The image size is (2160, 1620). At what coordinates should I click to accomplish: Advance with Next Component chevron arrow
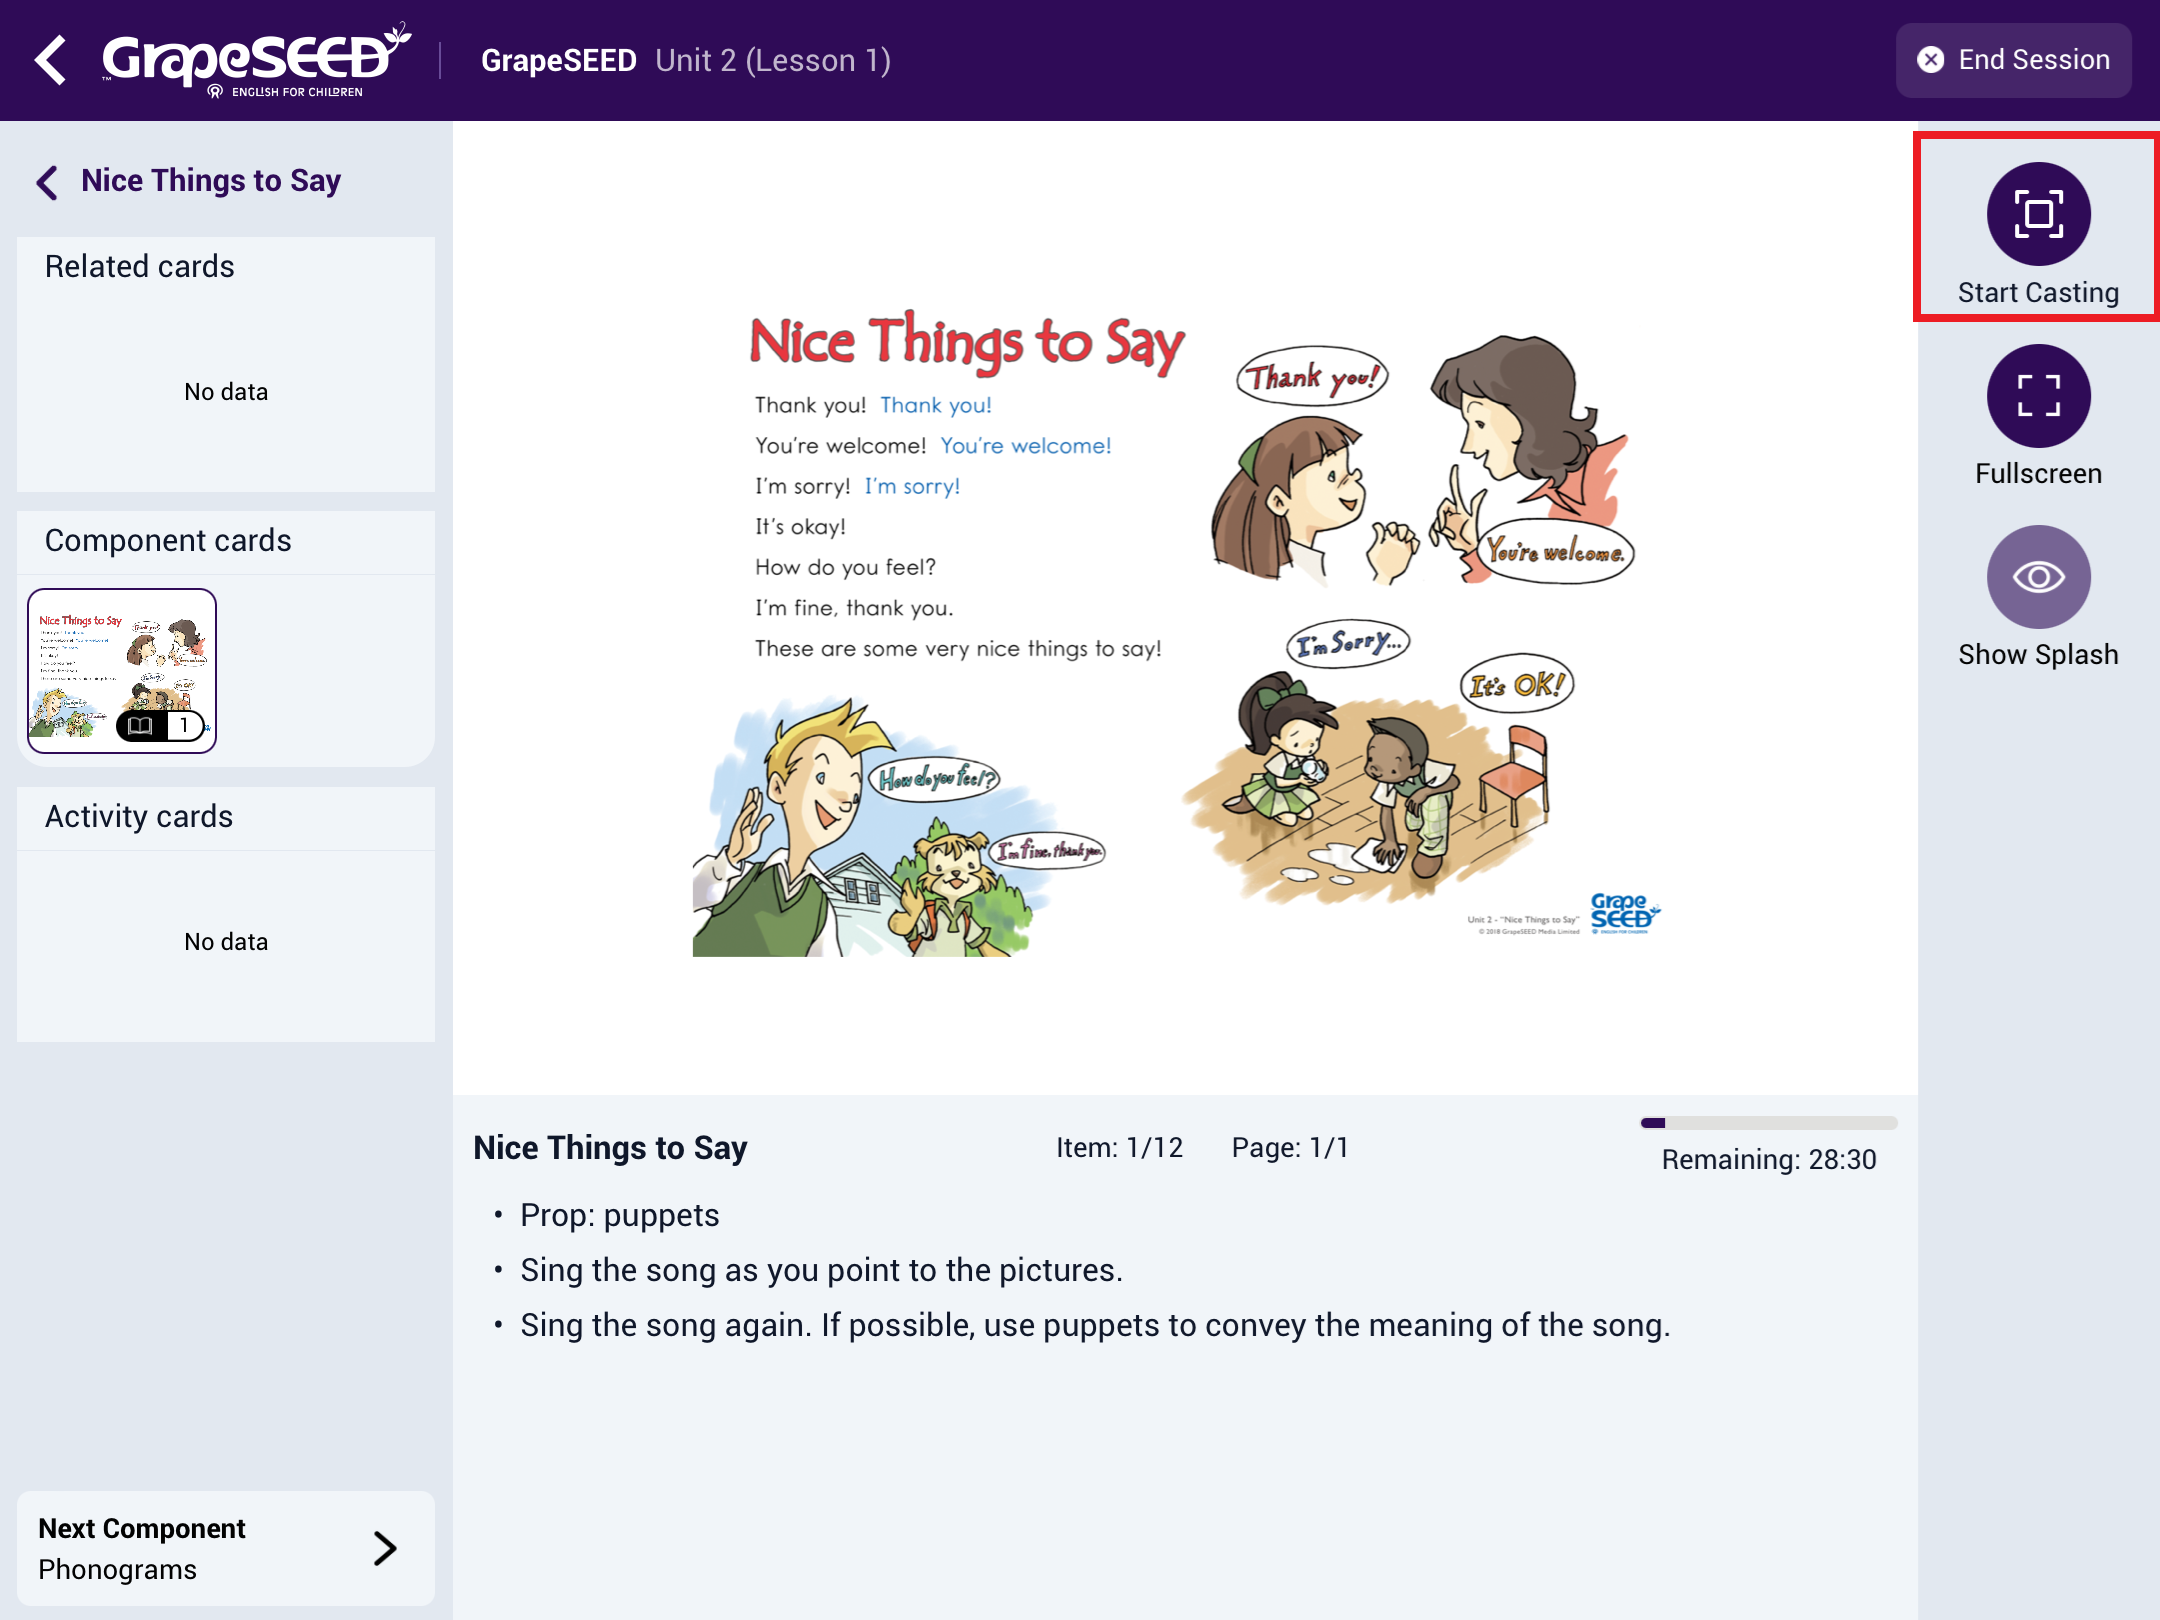[x=385, y=1548]
